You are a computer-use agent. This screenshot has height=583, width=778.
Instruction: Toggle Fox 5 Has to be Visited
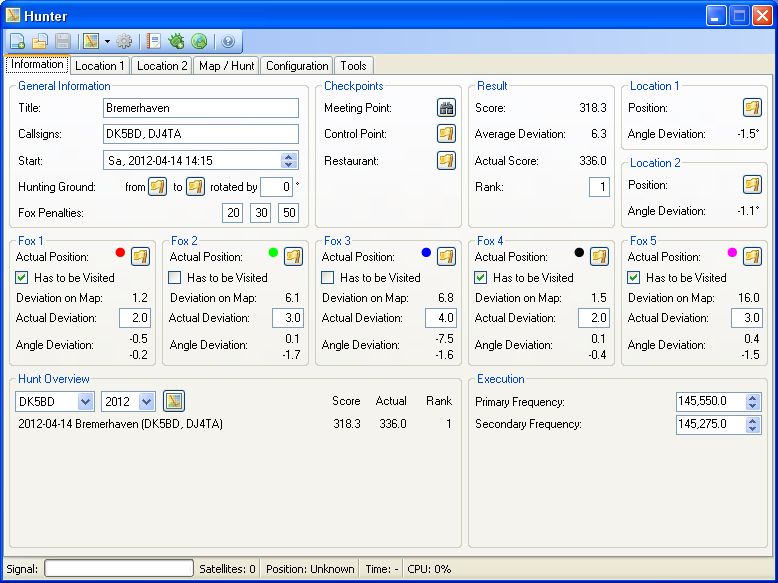634,278
